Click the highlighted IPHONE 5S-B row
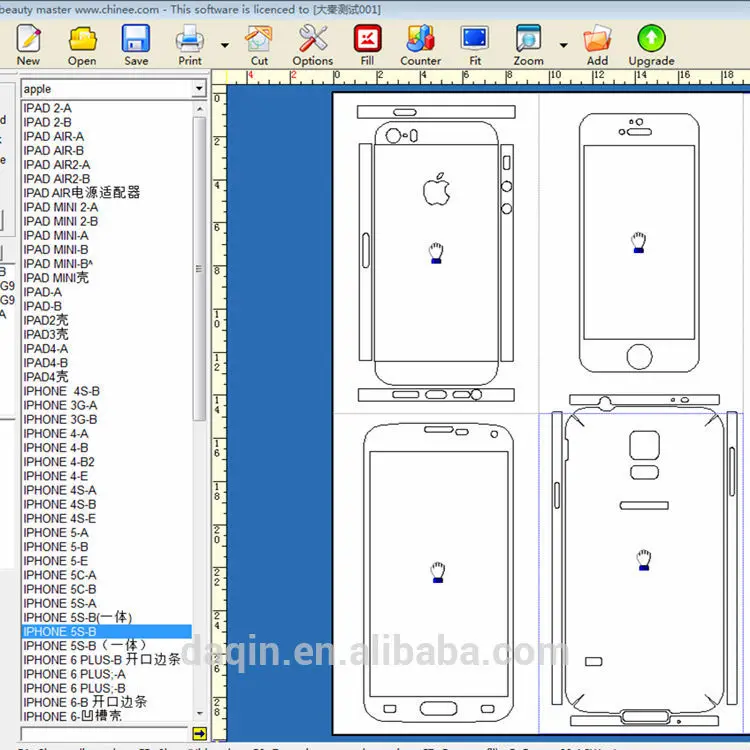 [x=107, y=631]
